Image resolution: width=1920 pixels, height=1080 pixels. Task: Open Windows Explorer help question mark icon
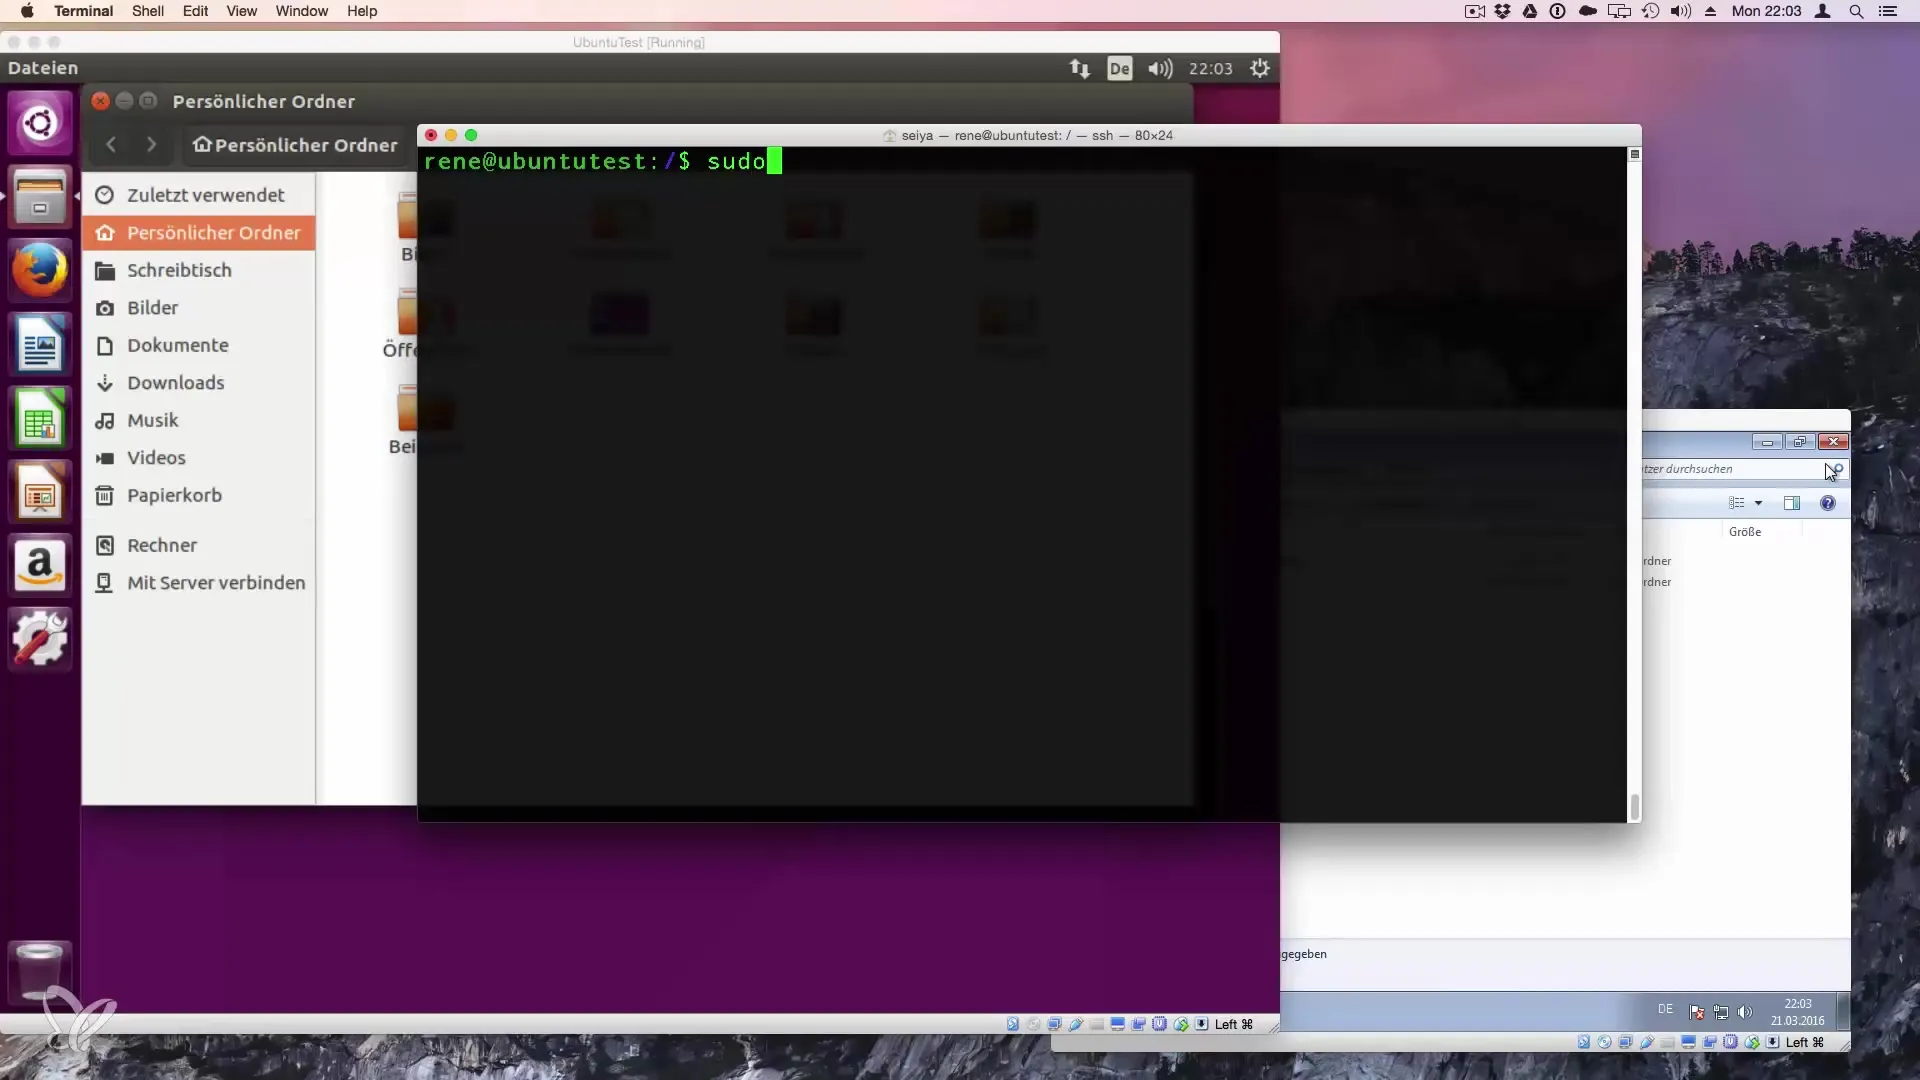tap(1828, 503)
